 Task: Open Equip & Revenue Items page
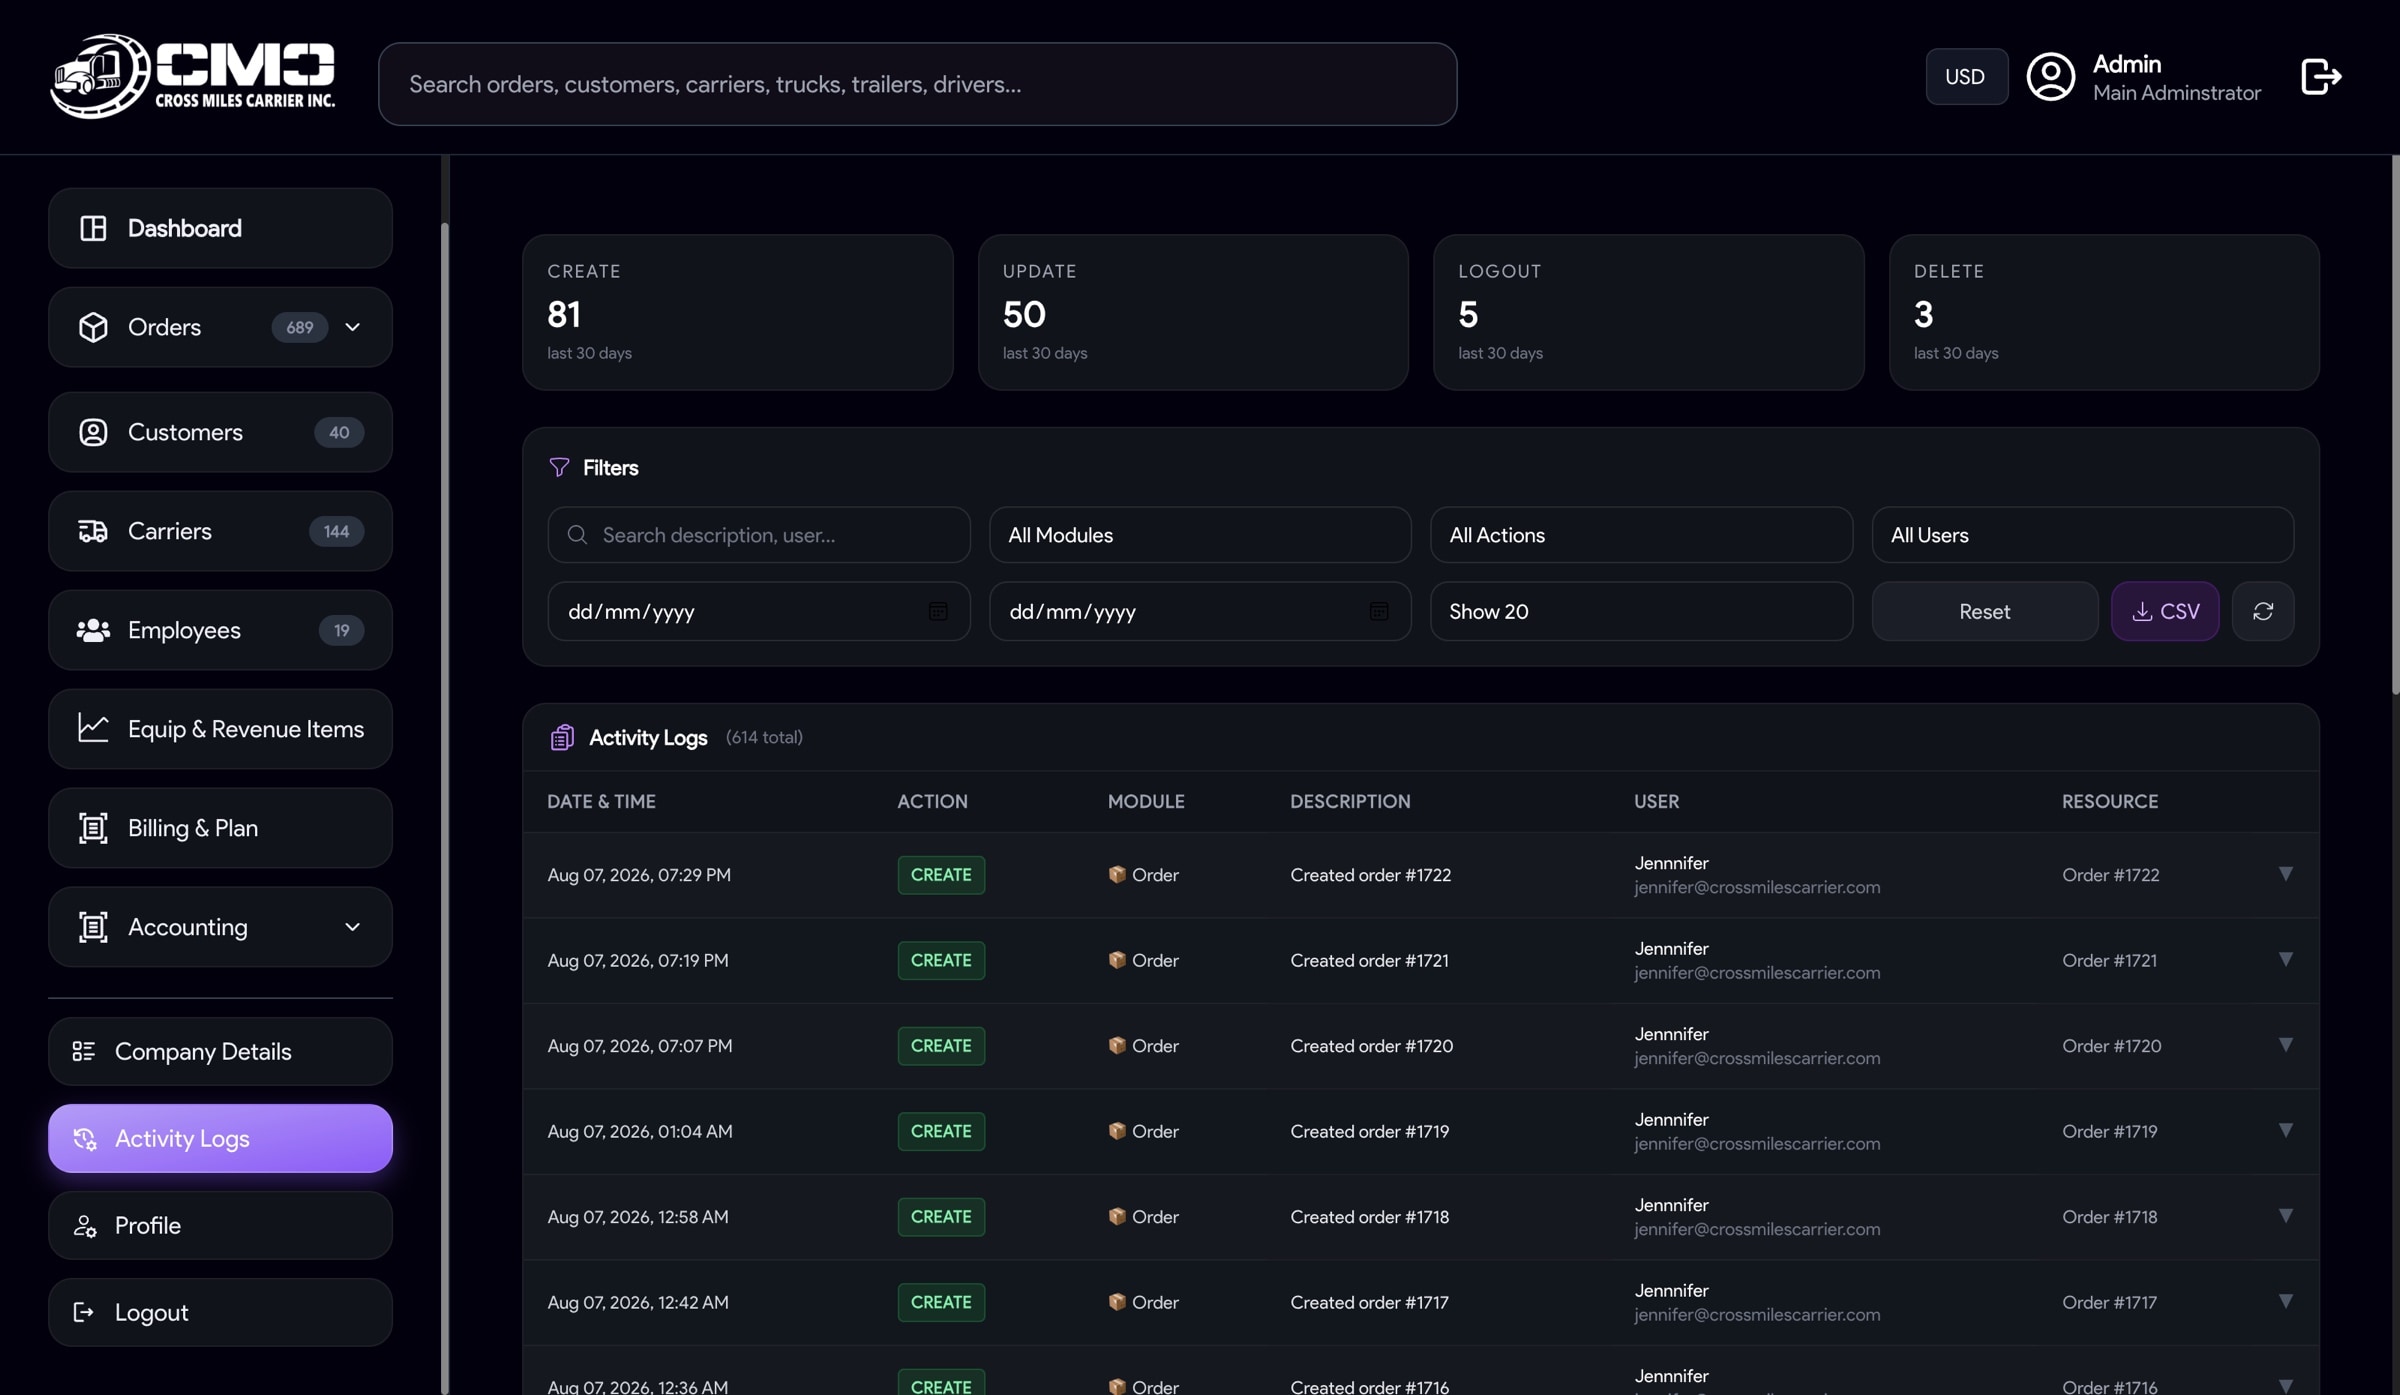[x=220, y=729]
